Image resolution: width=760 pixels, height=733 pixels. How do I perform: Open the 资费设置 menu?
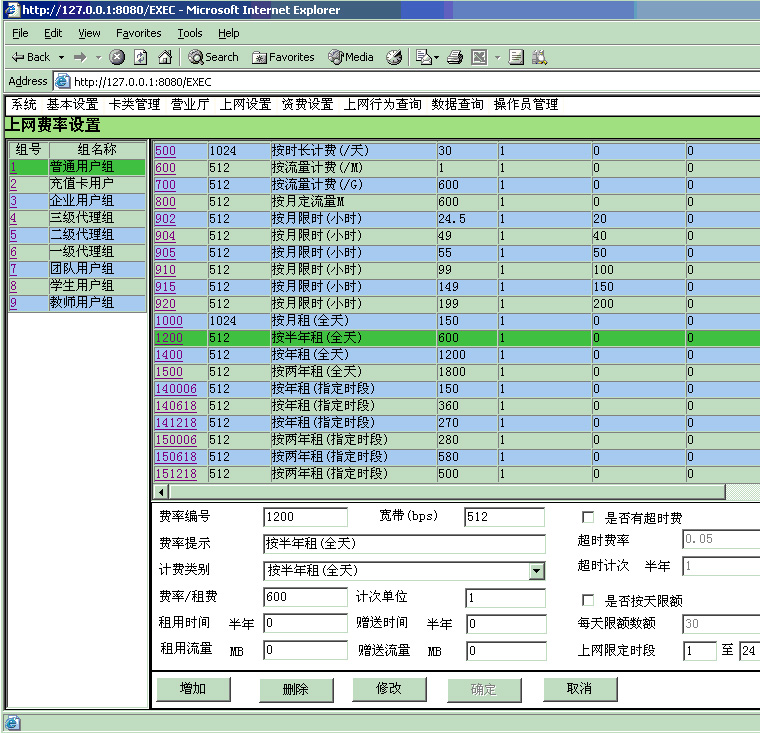307,104
